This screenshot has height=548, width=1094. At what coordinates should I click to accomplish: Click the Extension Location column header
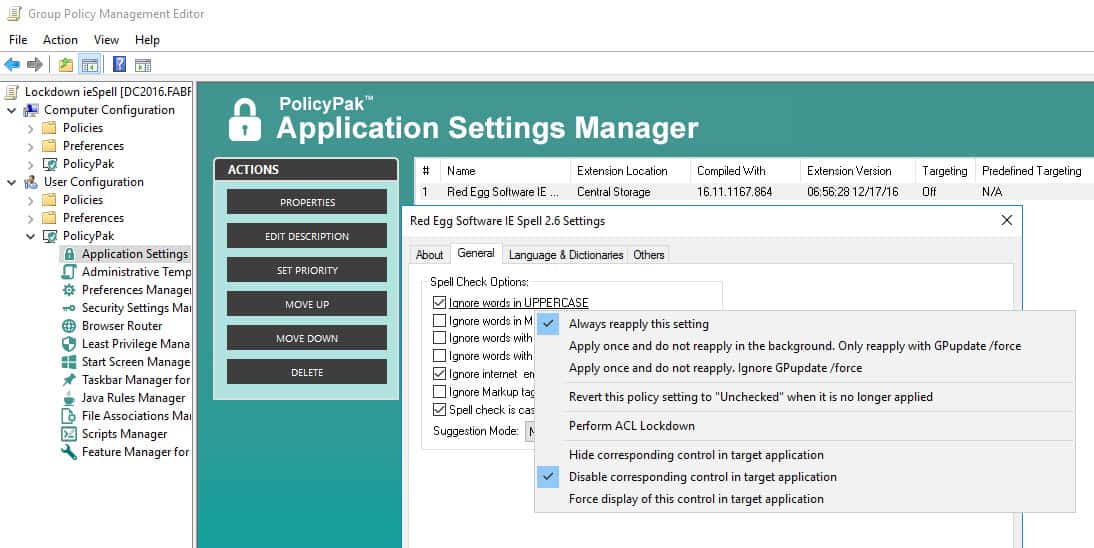tap(630, 171)
